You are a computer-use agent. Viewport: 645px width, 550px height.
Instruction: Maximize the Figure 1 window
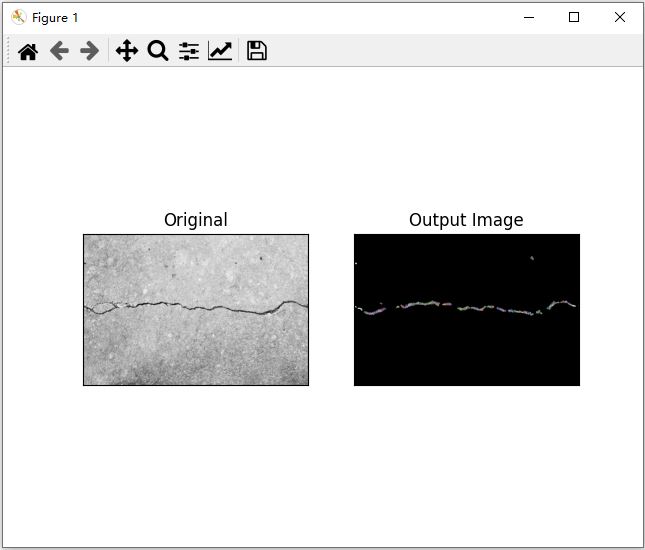(x=574, y=17)
